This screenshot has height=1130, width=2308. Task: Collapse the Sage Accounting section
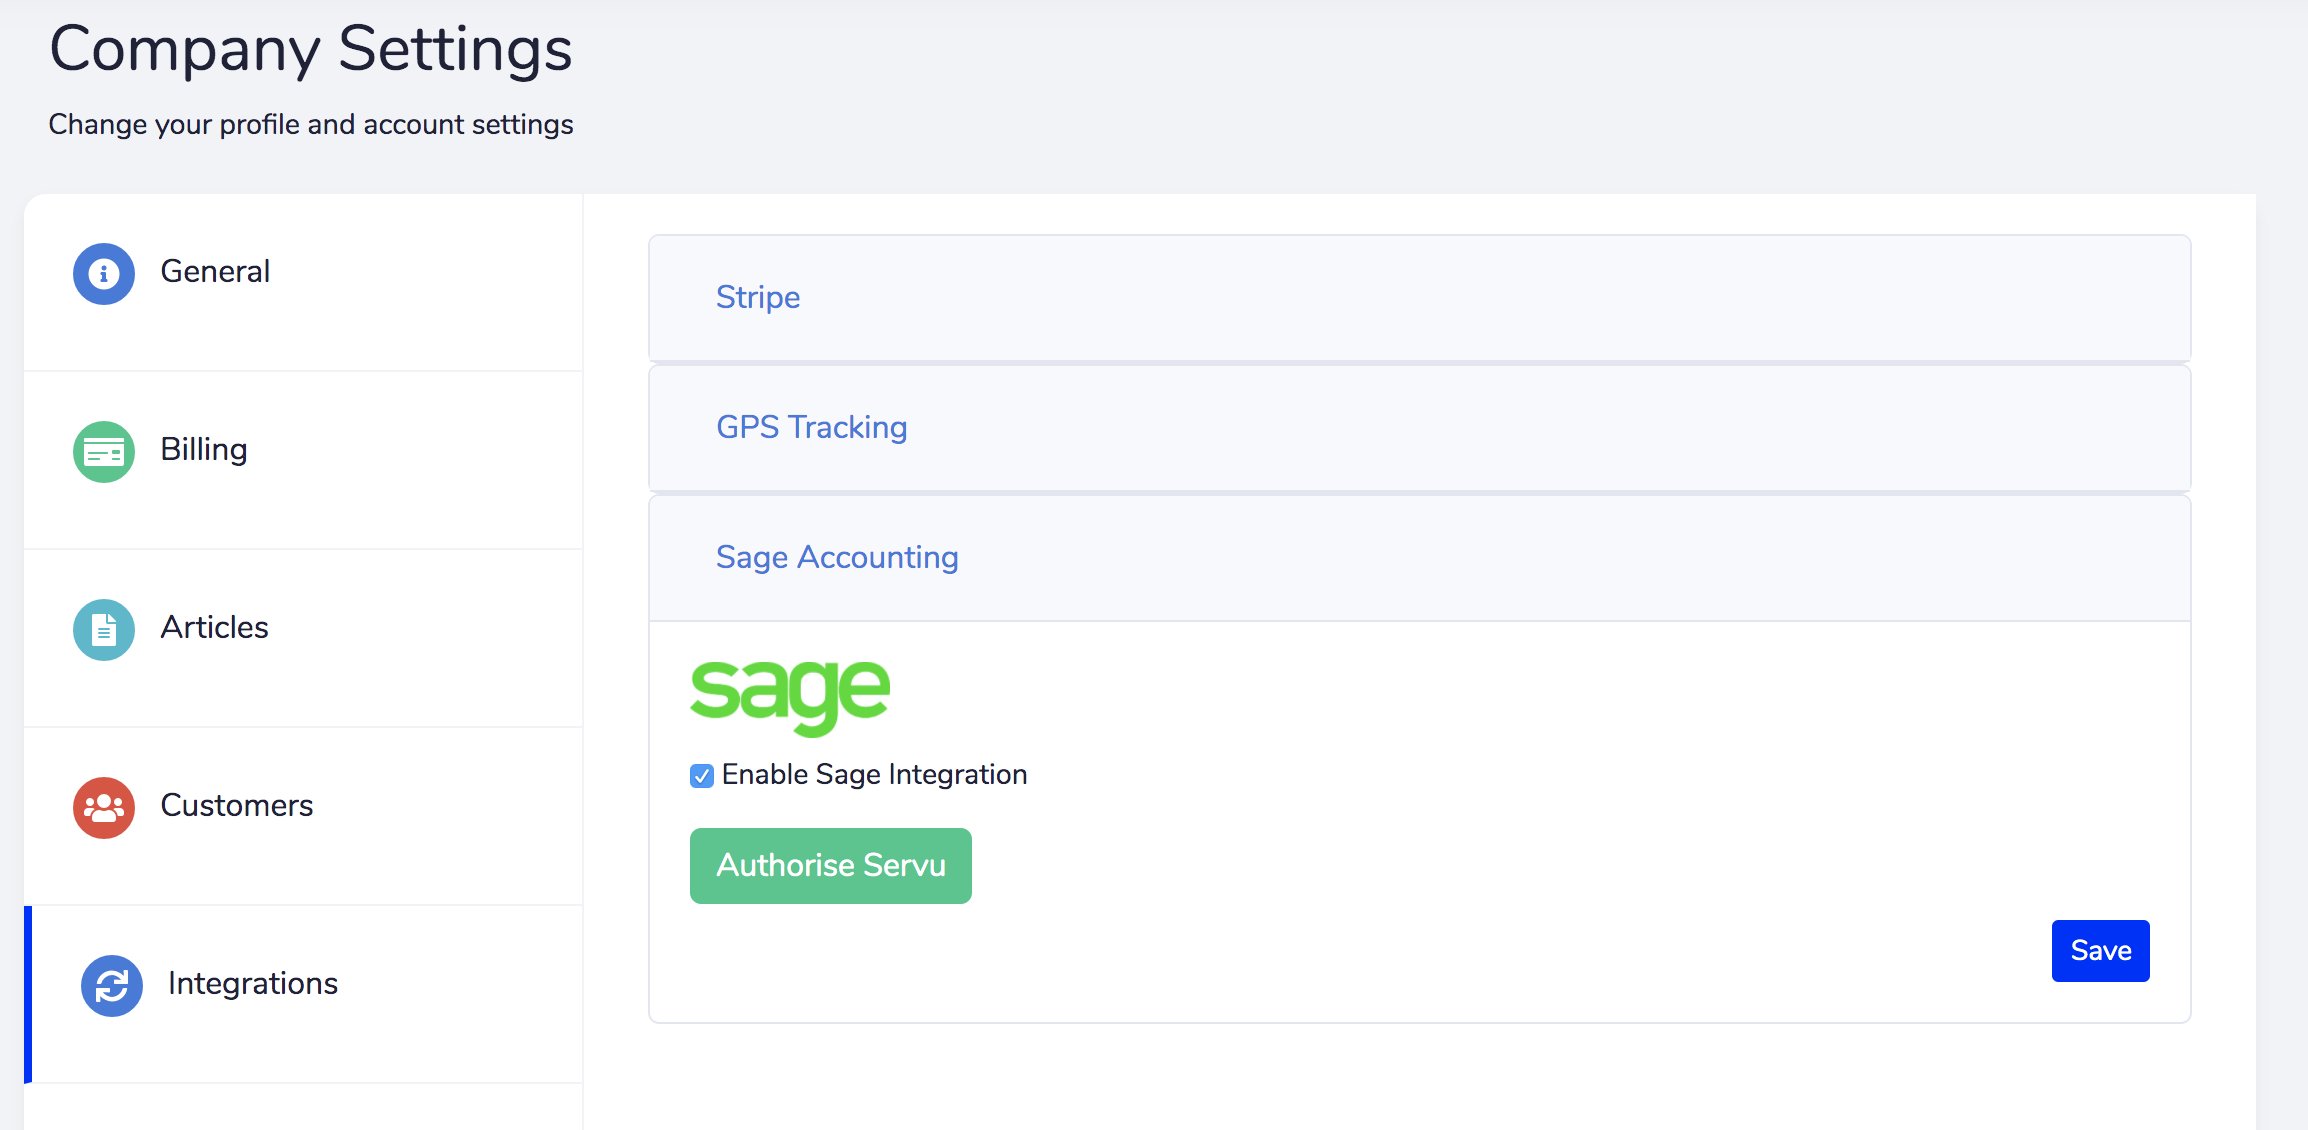1420,558
